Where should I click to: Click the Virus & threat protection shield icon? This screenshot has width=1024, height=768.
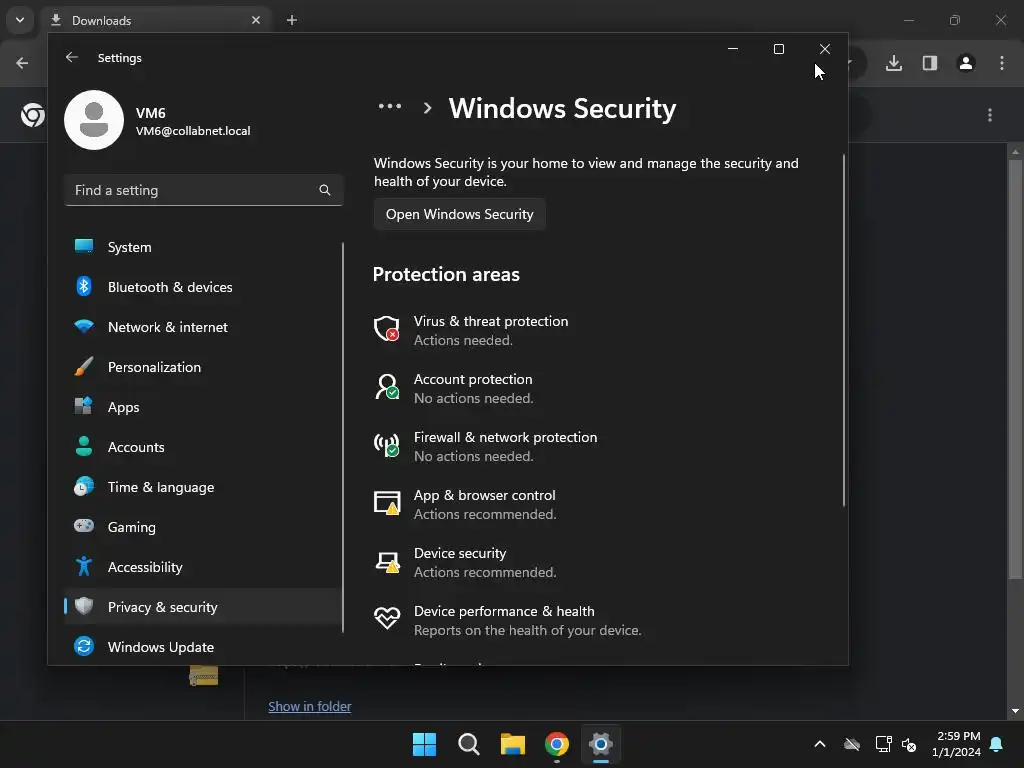387,328
